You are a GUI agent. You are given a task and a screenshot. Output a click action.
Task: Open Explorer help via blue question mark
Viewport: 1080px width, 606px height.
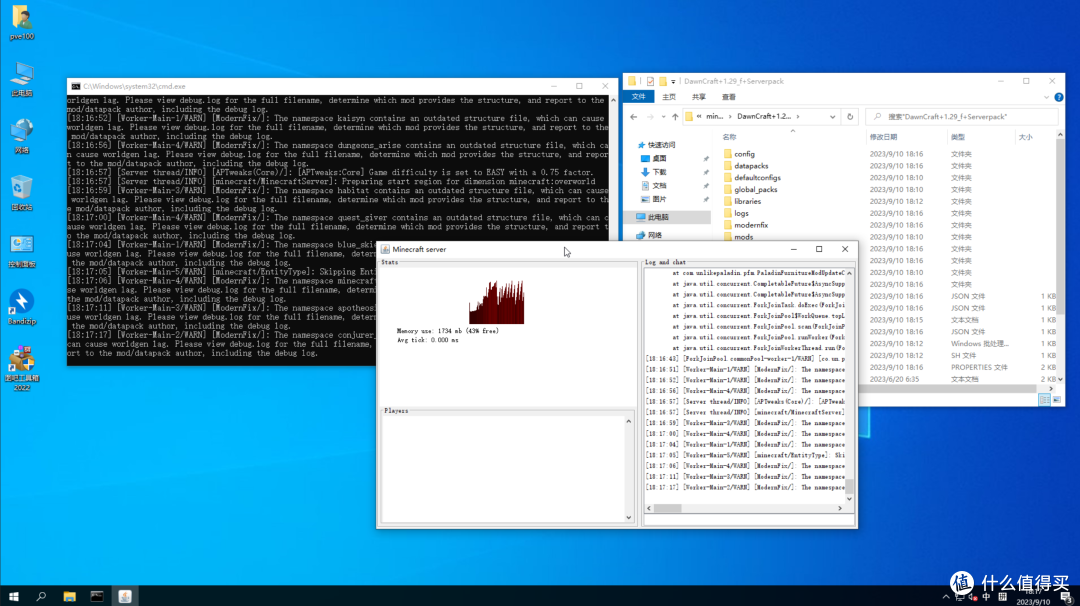tap(1059, 97)
